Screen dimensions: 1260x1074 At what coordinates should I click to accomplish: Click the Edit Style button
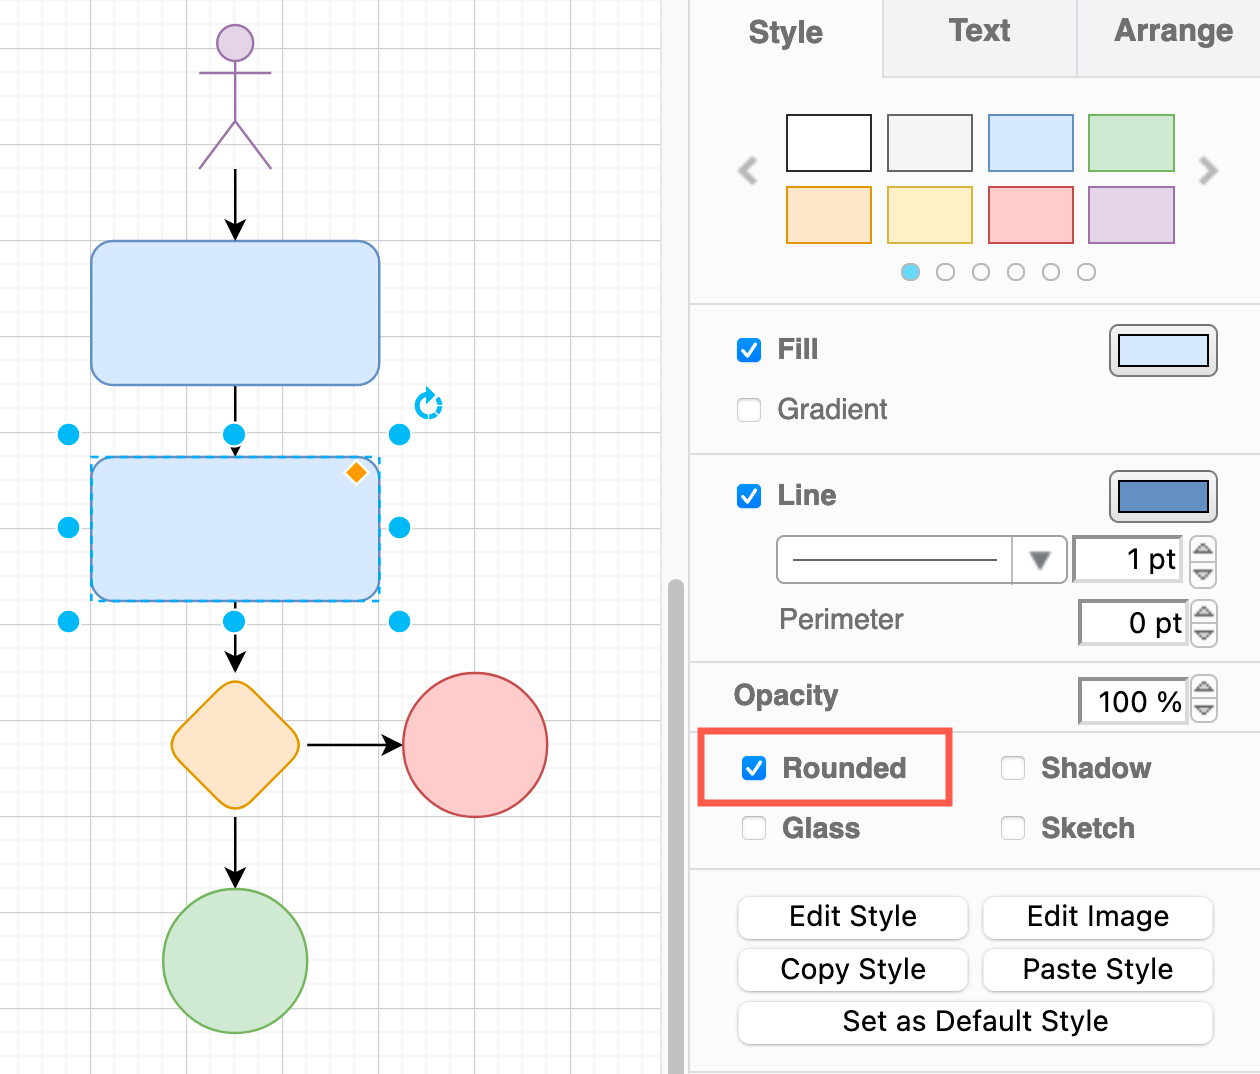pos(852,917)
